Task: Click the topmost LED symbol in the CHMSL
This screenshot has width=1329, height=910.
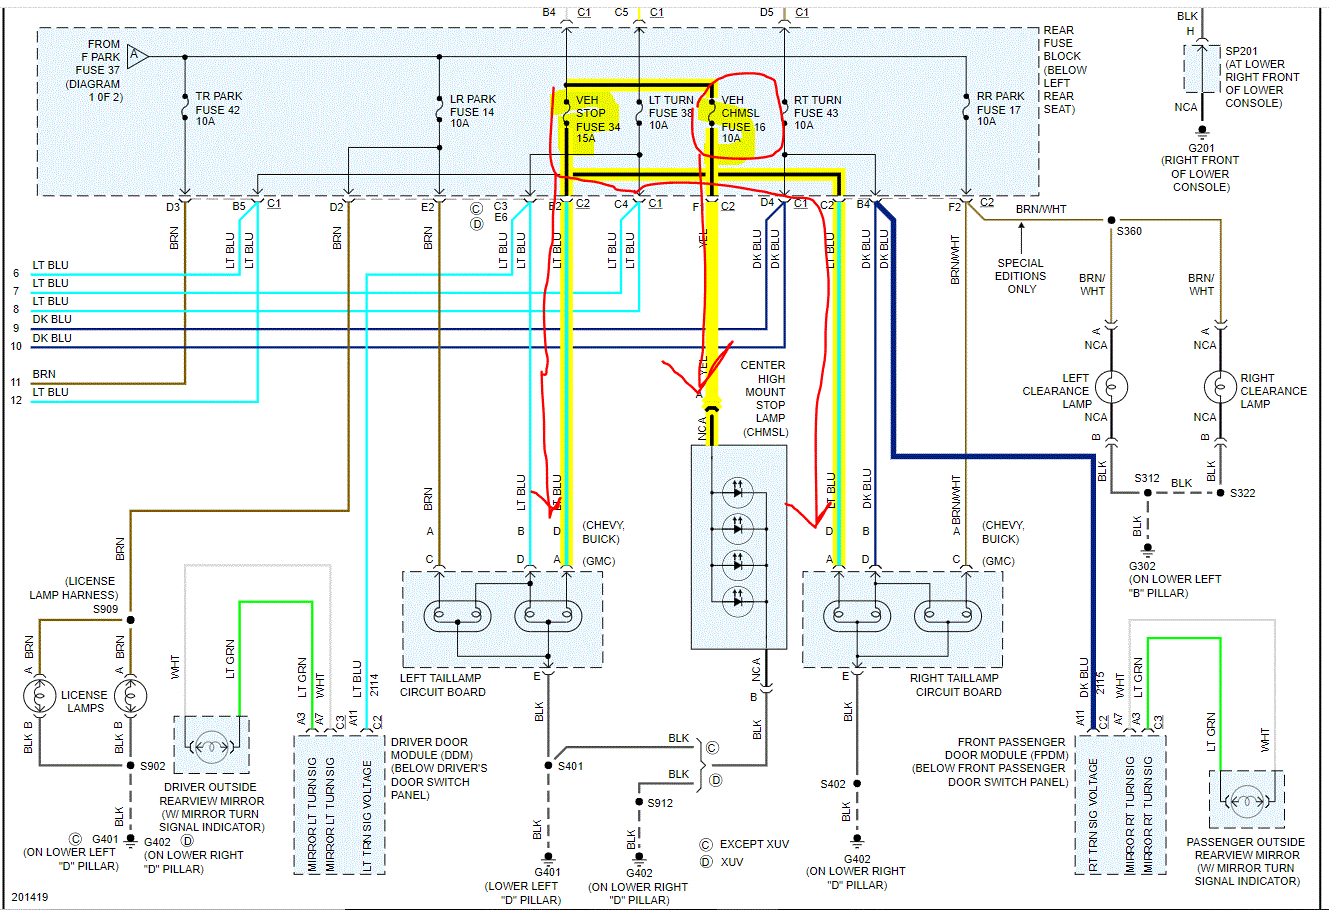Action: (x=738, y=492)
